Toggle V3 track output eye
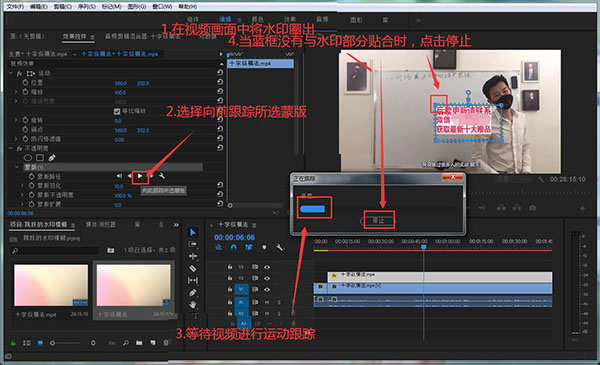The height and width of the screenshot is (365, 600). (x=267, y=267)
